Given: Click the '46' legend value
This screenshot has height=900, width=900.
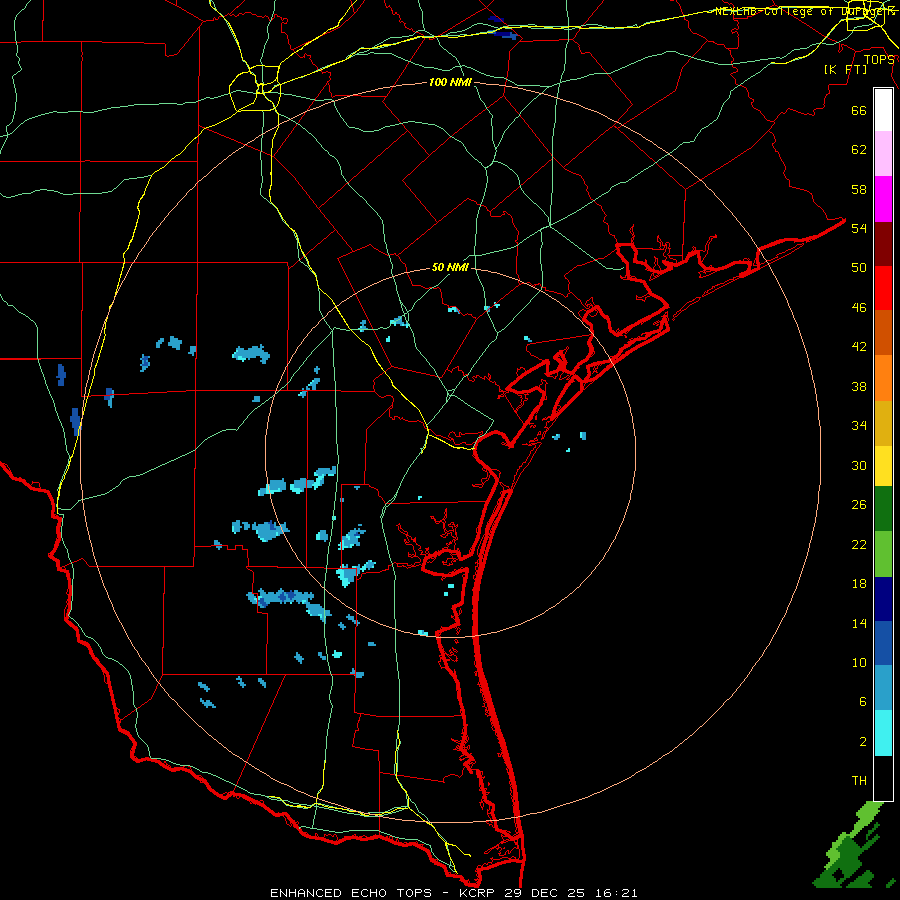Looking at the screenshot, I should coord(859,308).
